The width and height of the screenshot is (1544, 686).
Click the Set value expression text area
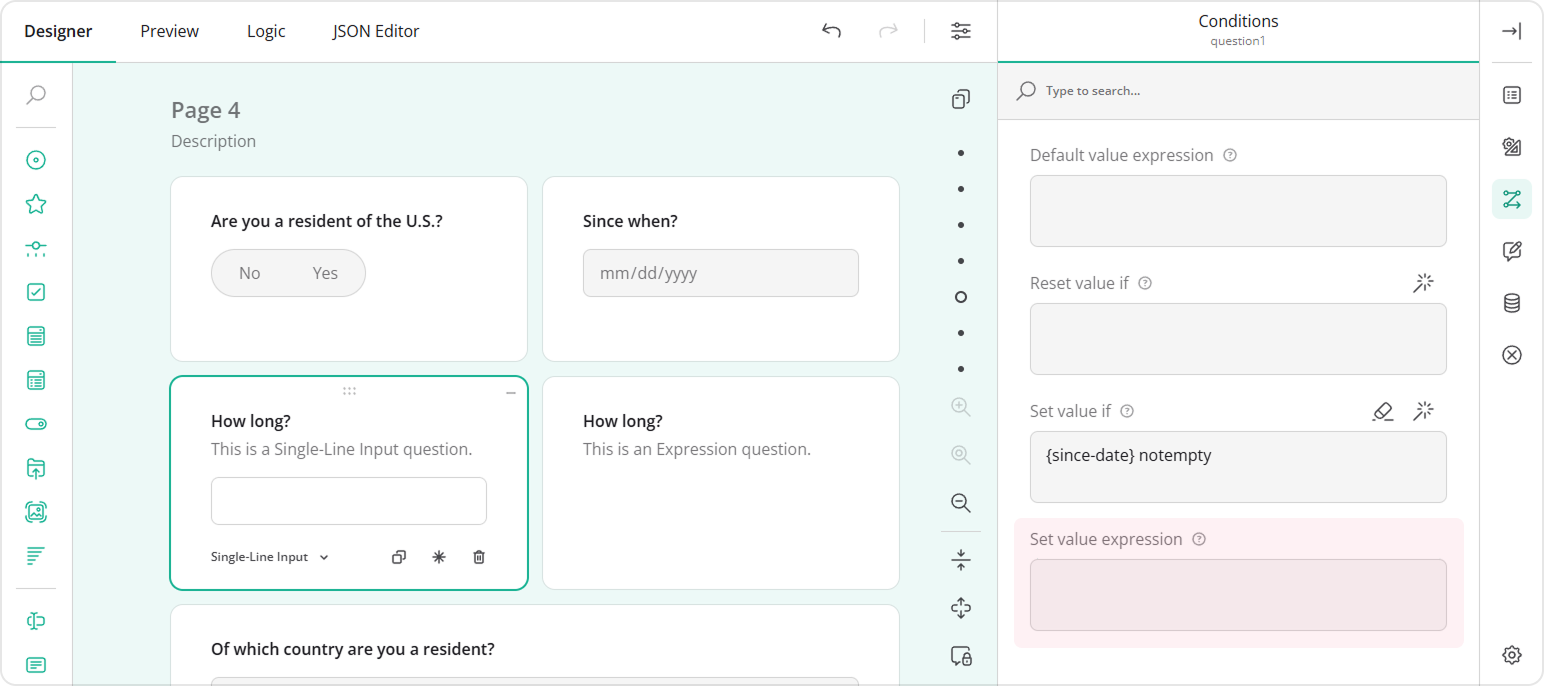tap(1238, 595)
